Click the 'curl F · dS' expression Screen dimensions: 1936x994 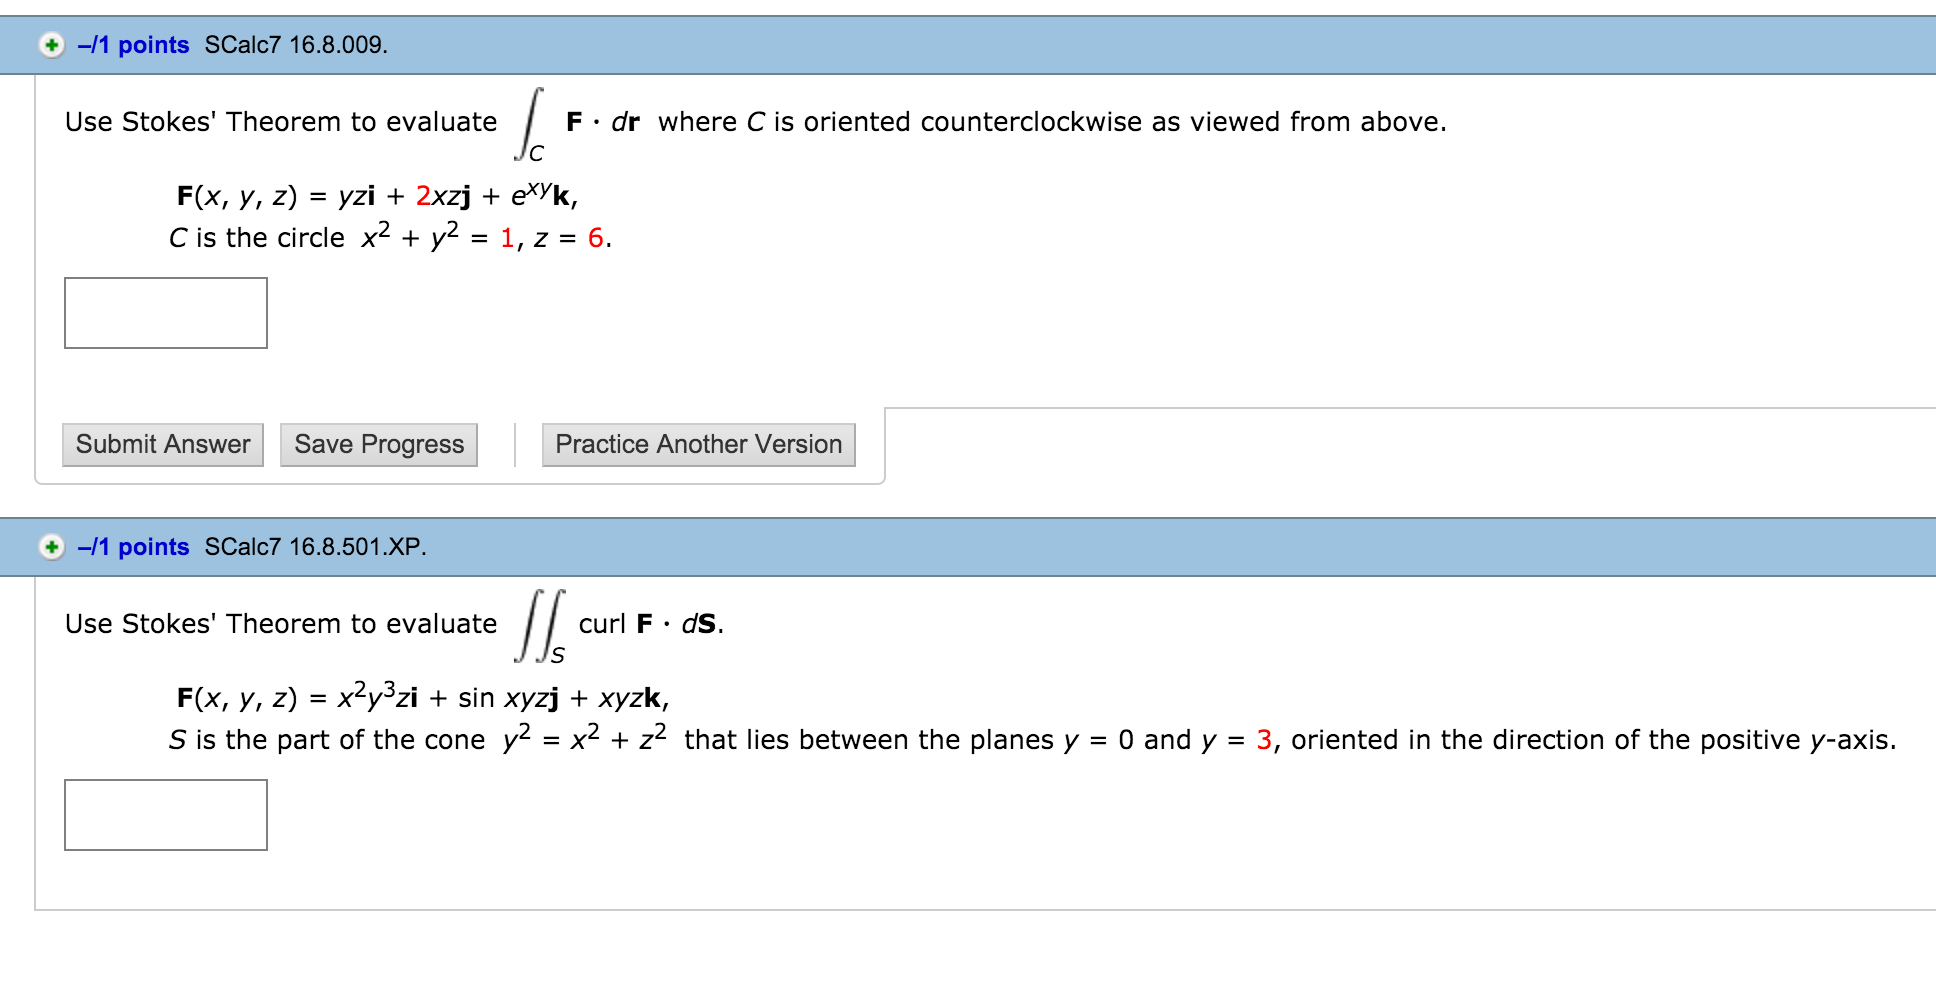pyautogui.click(x=650, y=624)
